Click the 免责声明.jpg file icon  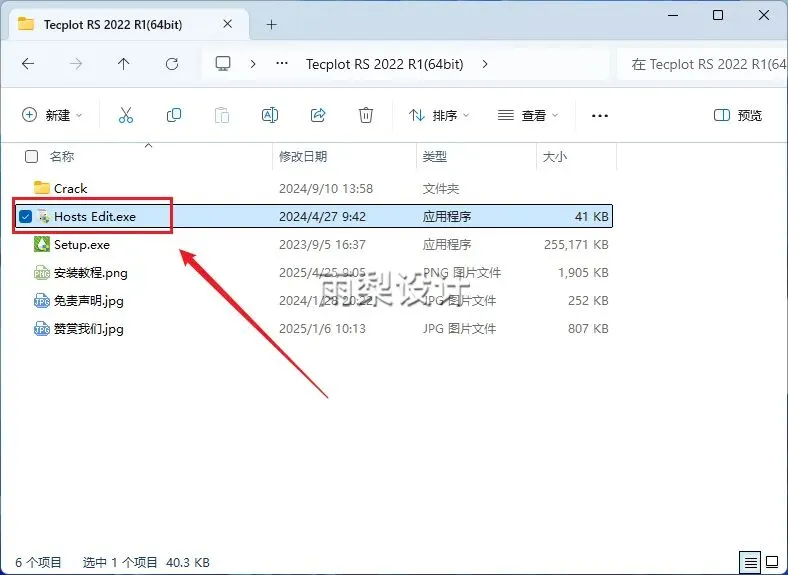point(41,301)
